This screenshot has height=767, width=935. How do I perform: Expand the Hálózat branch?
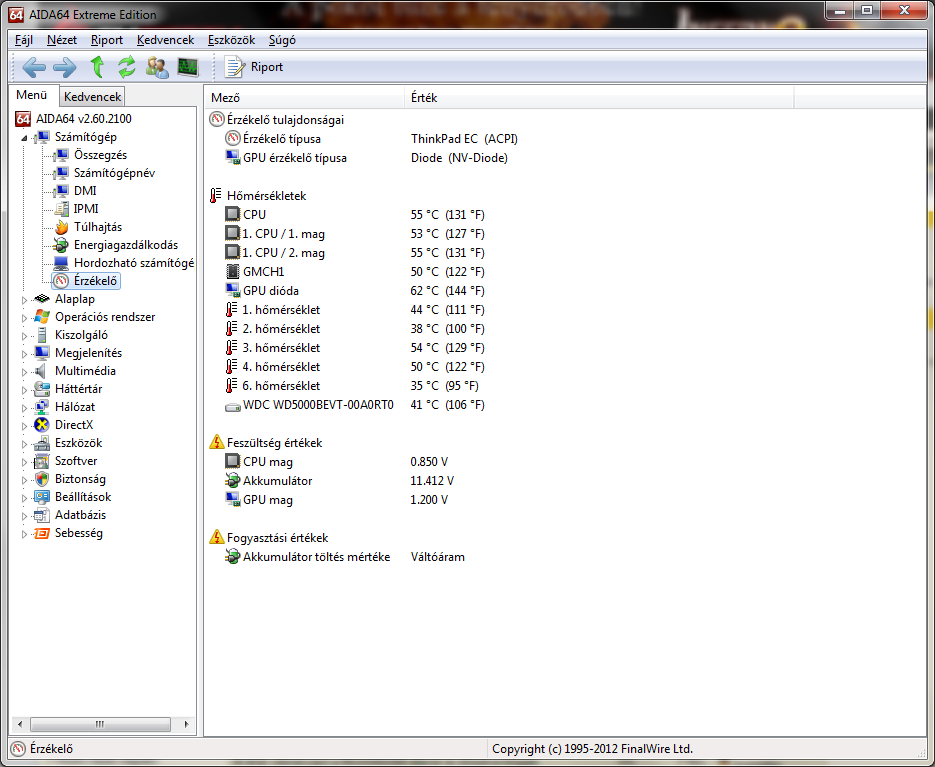coord(24,408)
